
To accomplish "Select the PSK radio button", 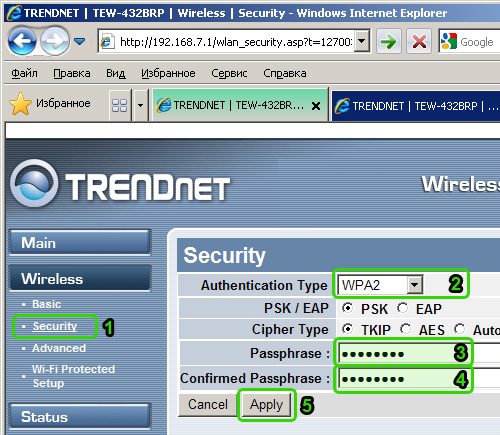I will point(347,308).
